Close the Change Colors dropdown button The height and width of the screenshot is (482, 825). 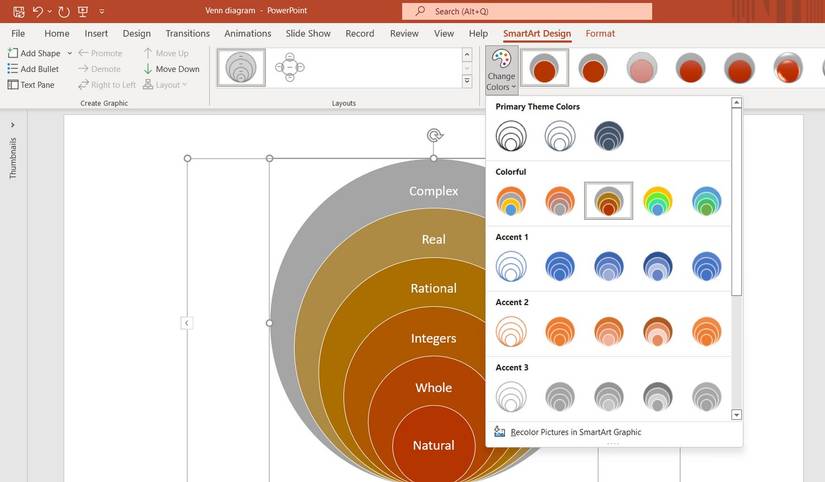point(501,70)
